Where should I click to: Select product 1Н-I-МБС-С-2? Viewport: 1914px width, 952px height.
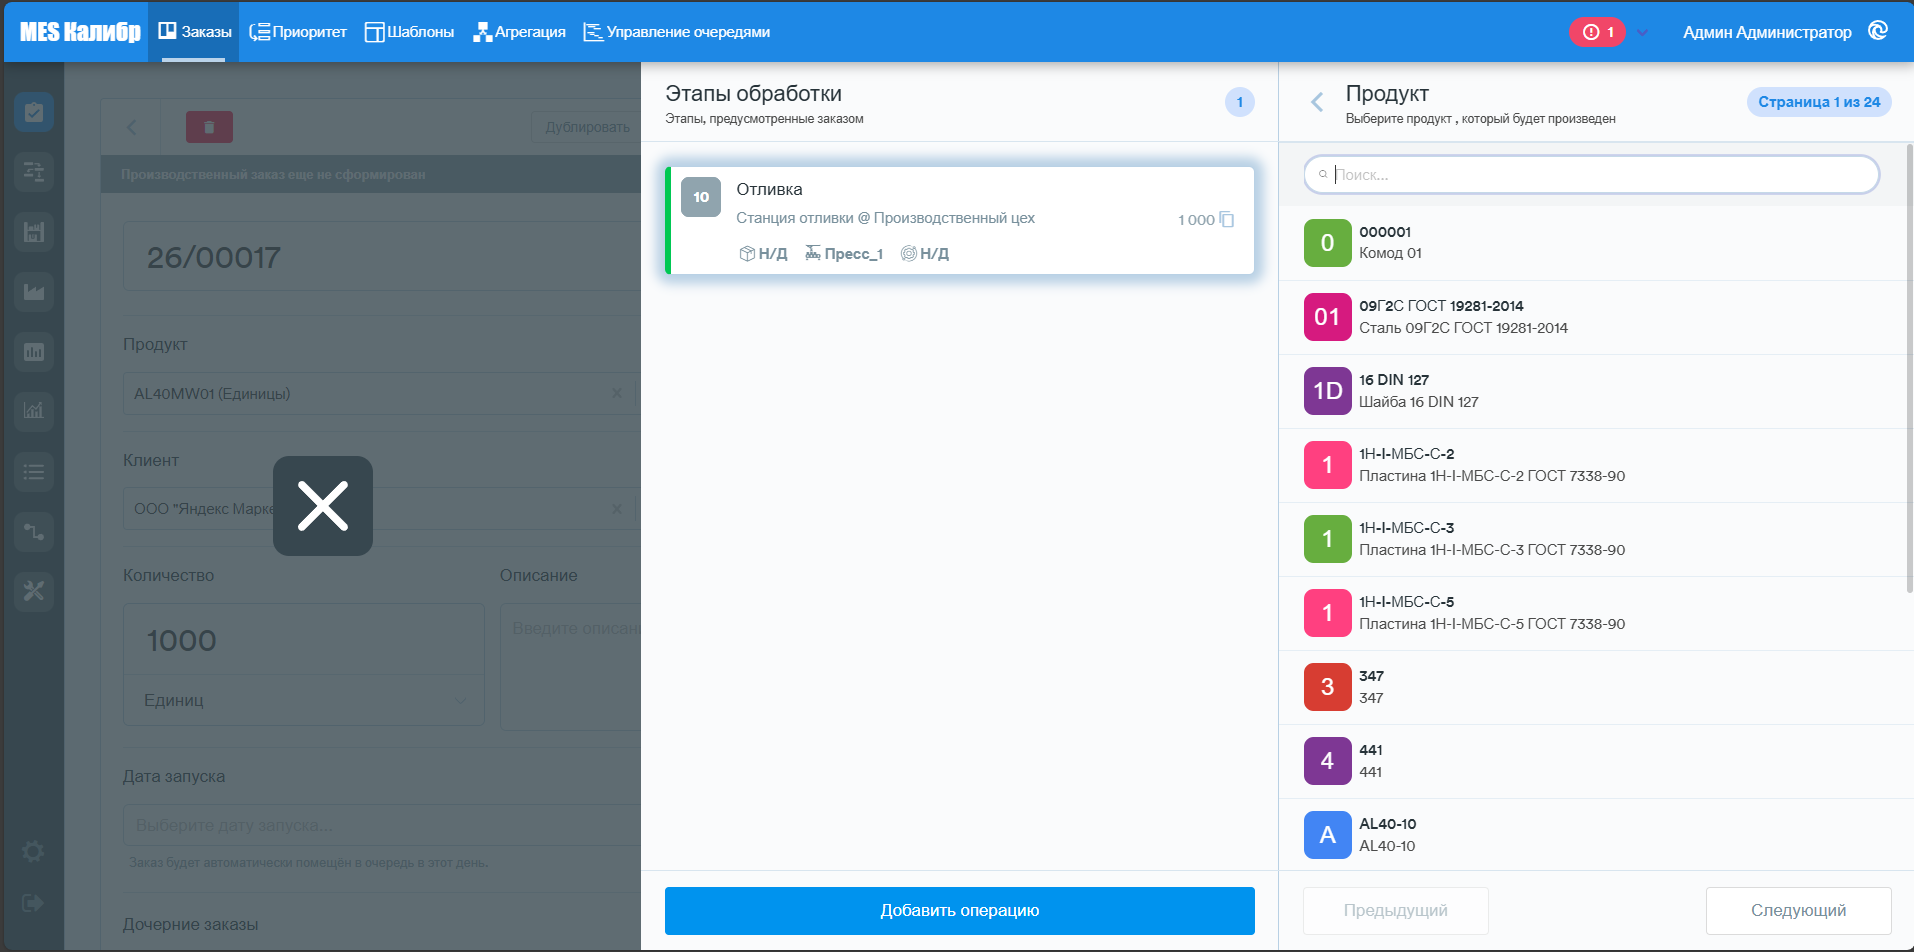tap(1594, 465)
